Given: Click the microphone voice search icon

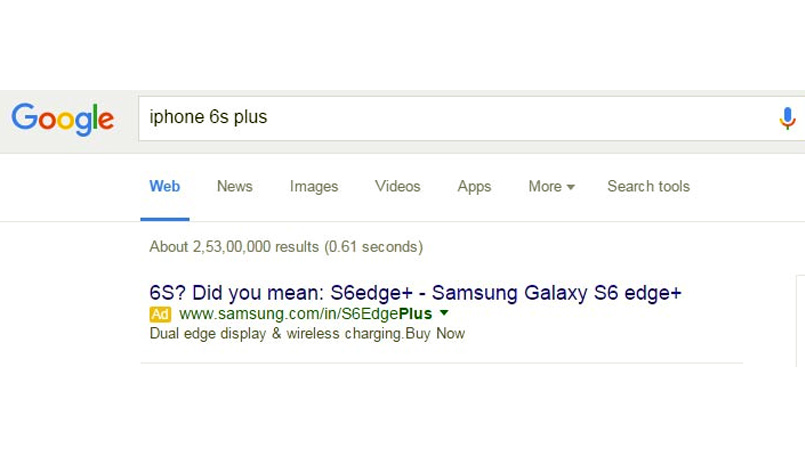Looking at the screenshot, I should pos(787,119).
